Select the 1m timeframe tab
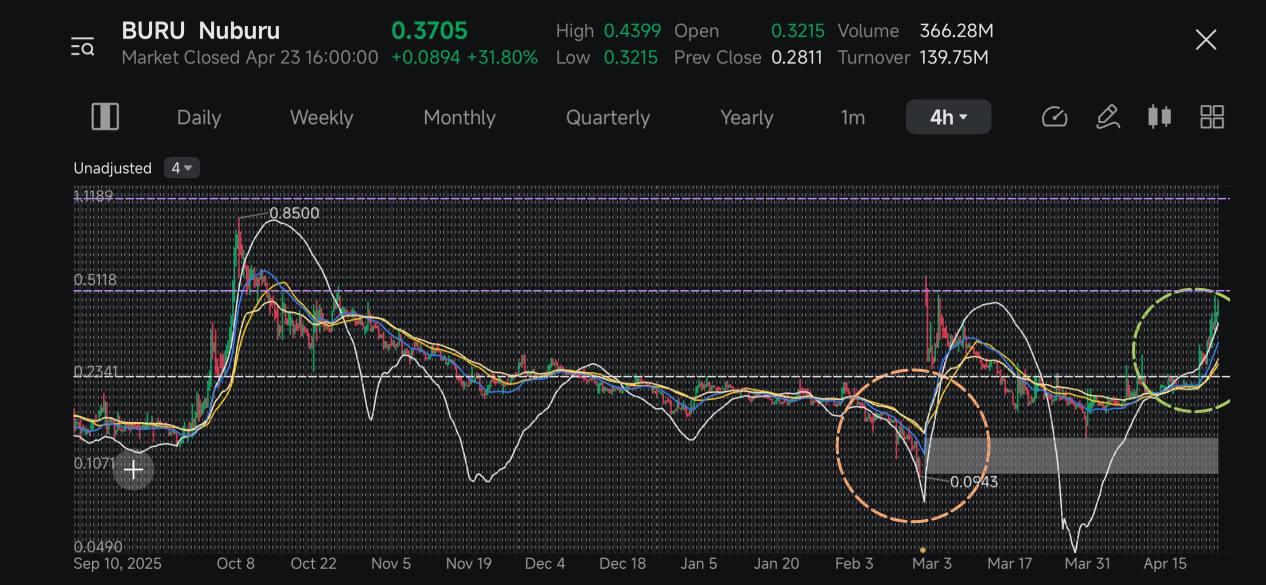This screenshot has width=1266, height=585. [853, 117]
